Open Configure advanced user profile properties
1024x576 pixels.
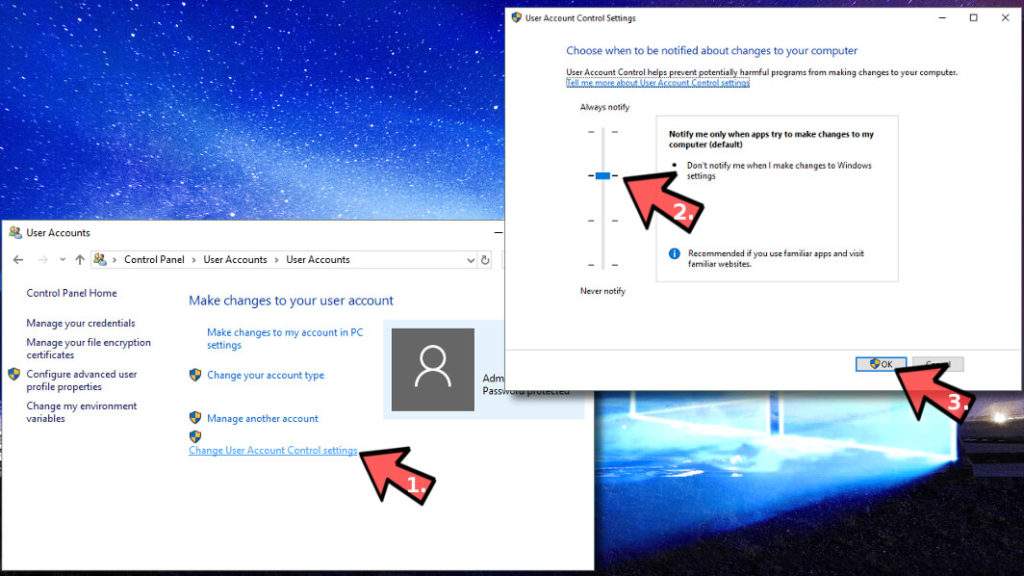82,380
